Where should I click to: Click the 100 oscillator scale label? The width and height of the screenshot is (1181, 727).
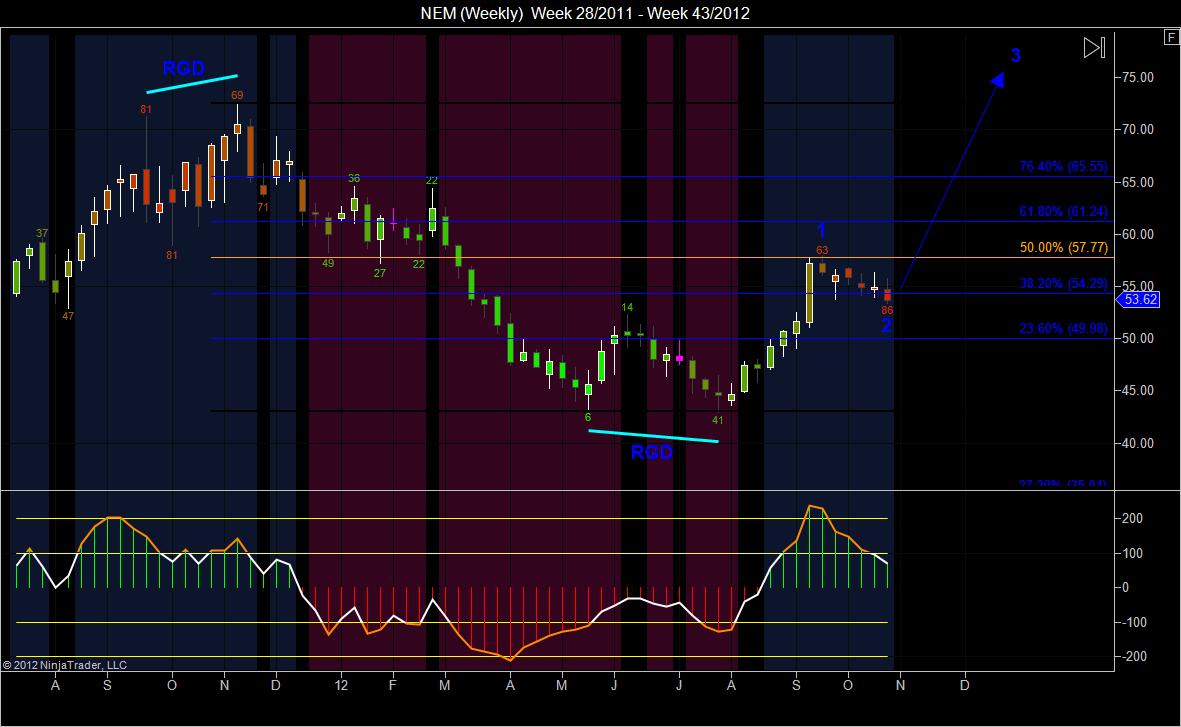tap(1132, 553)
